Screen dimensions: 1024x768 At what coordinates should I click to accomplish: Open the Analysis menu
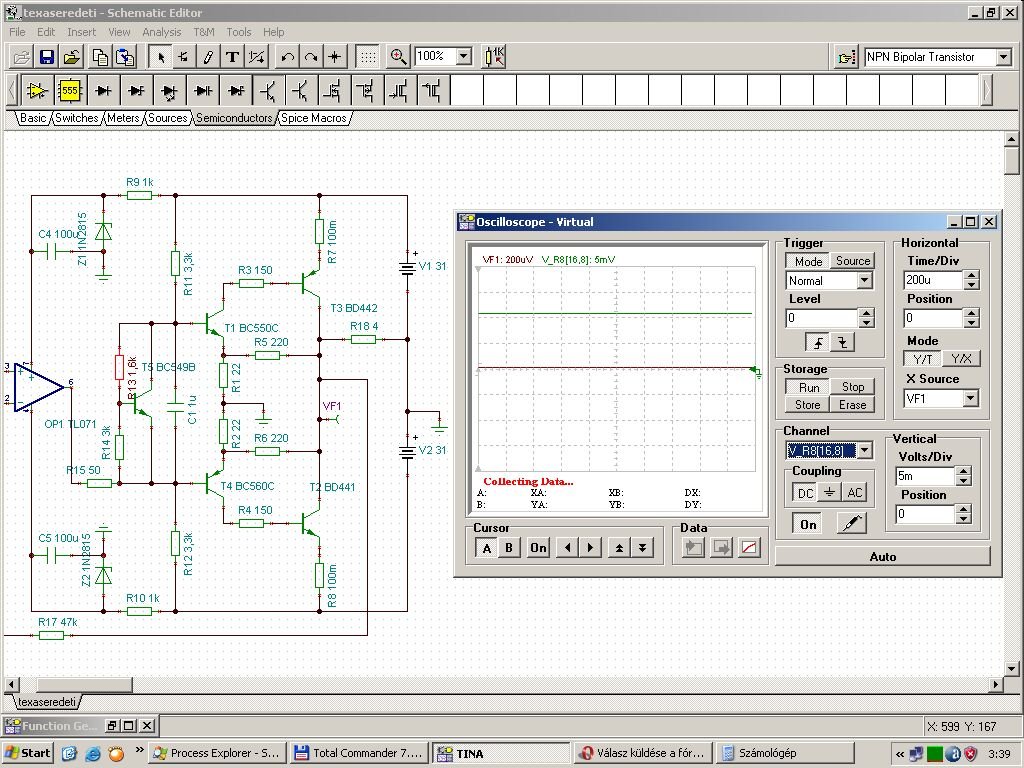(162, 32)
